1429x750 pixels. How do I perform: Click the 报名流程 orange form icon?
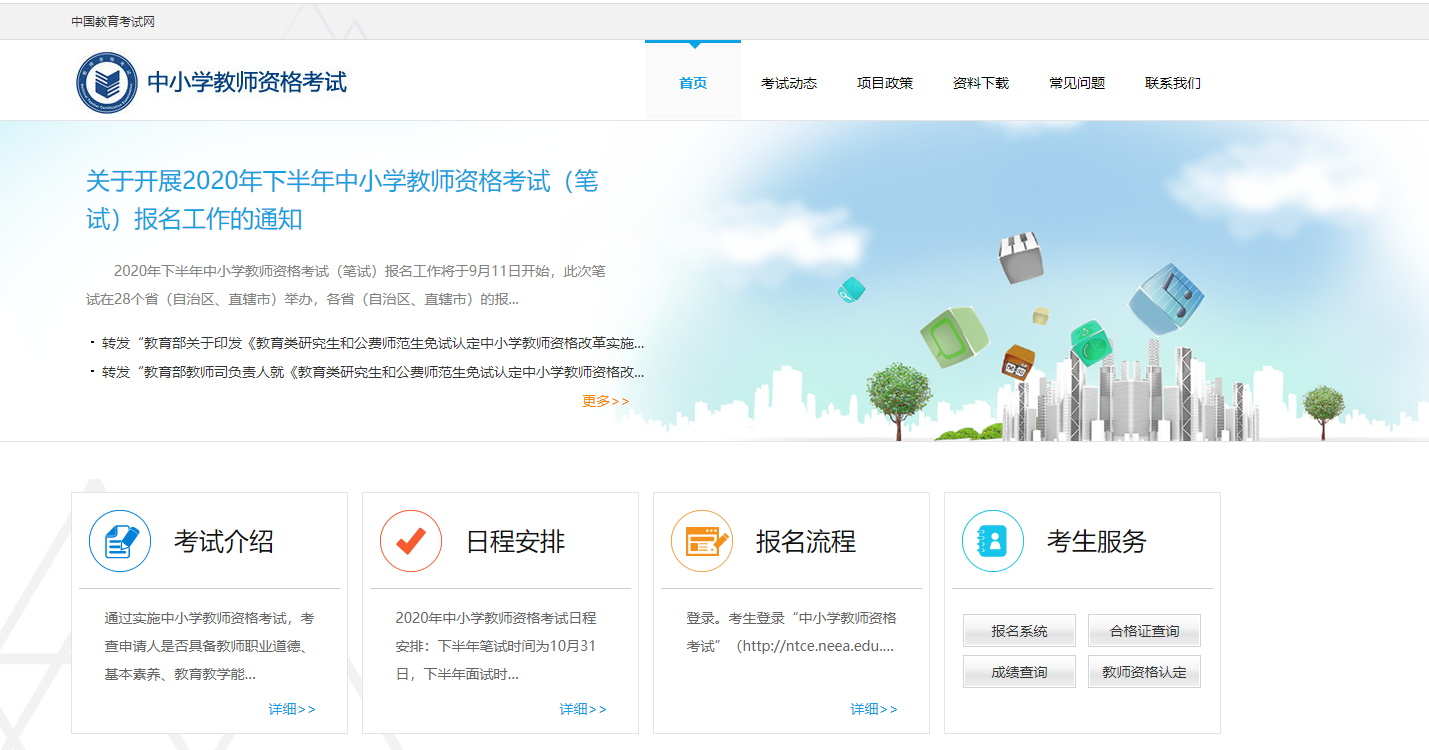tap(702, 542)
